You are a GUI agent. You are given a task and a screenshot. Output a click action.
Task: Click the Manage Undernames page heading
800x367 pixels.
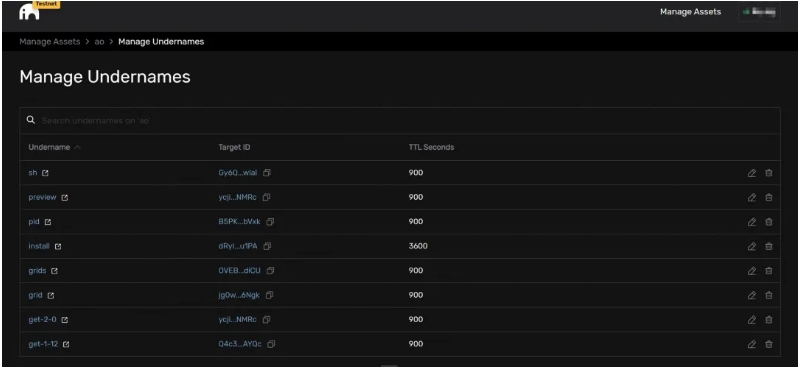pyautogui.click(x=105, y=77)
